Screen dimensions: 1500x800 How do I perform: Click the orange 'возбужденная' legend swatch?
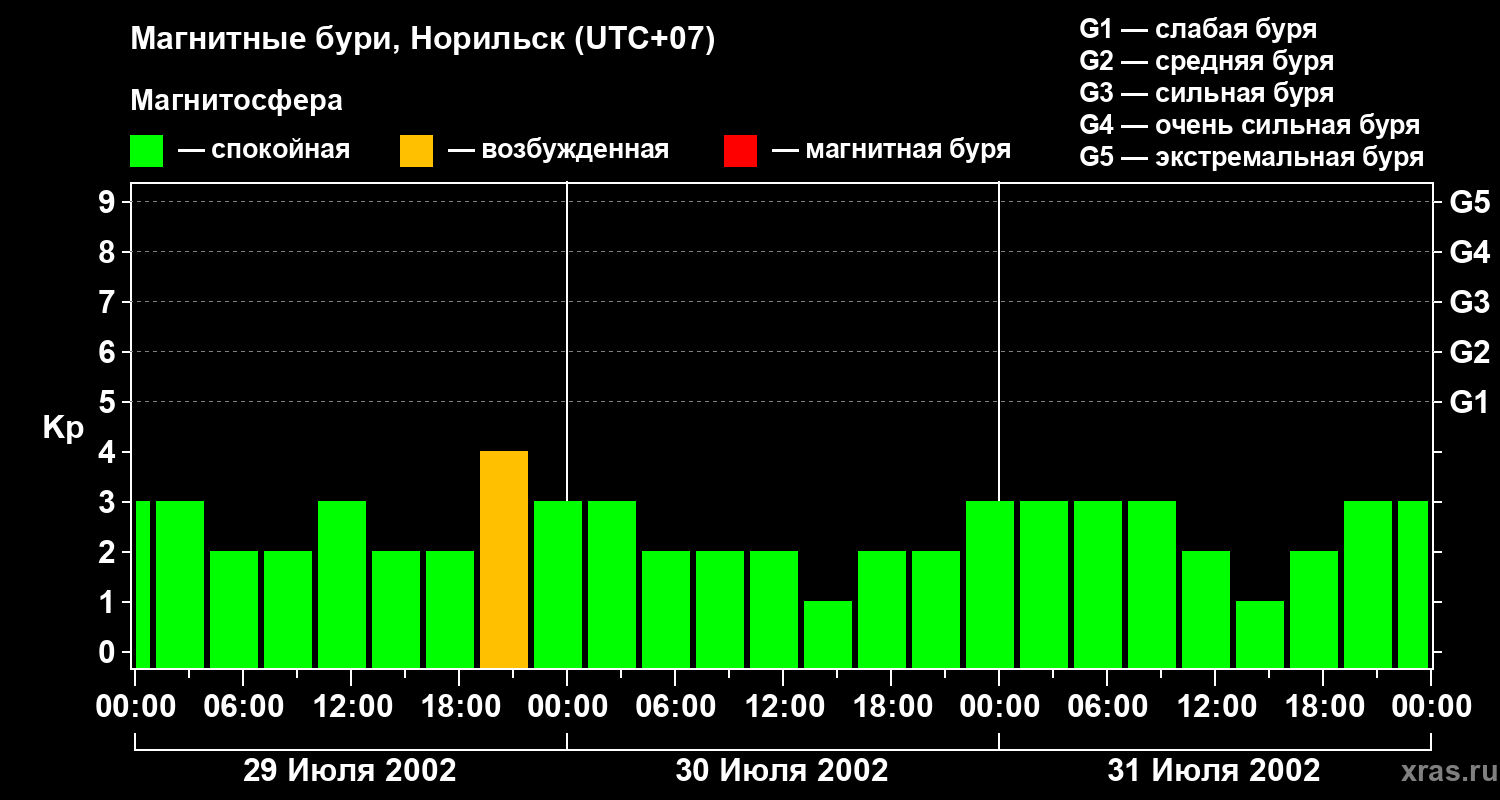point(416,151)
